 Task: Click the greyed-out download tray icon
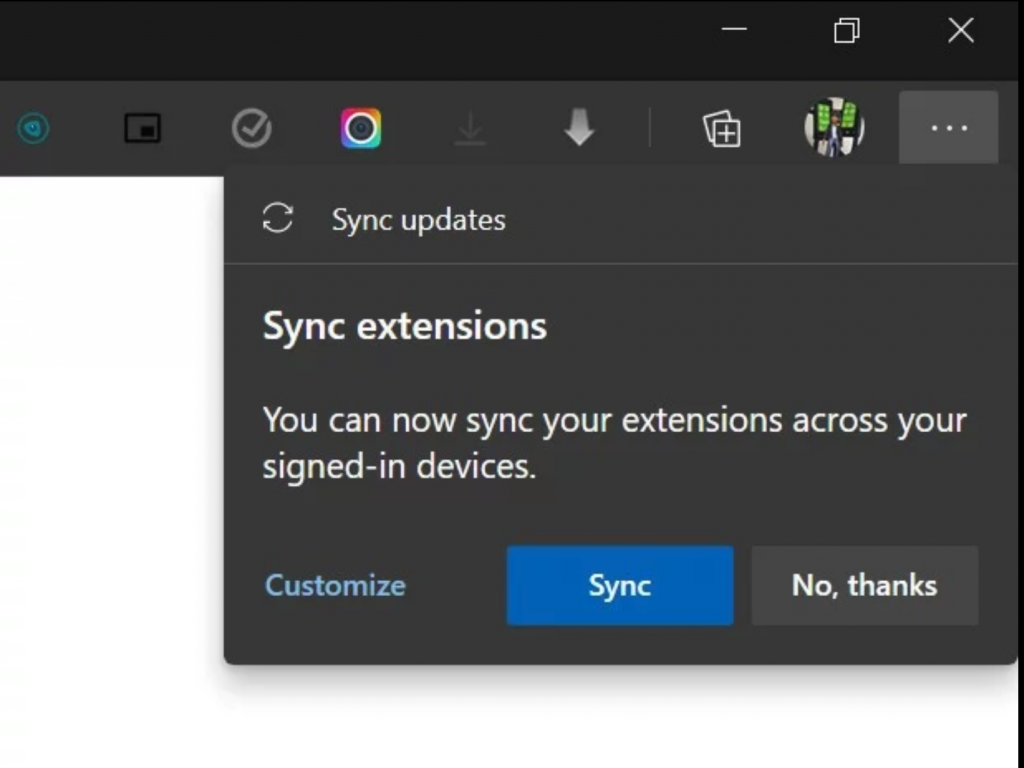(470, 129)
